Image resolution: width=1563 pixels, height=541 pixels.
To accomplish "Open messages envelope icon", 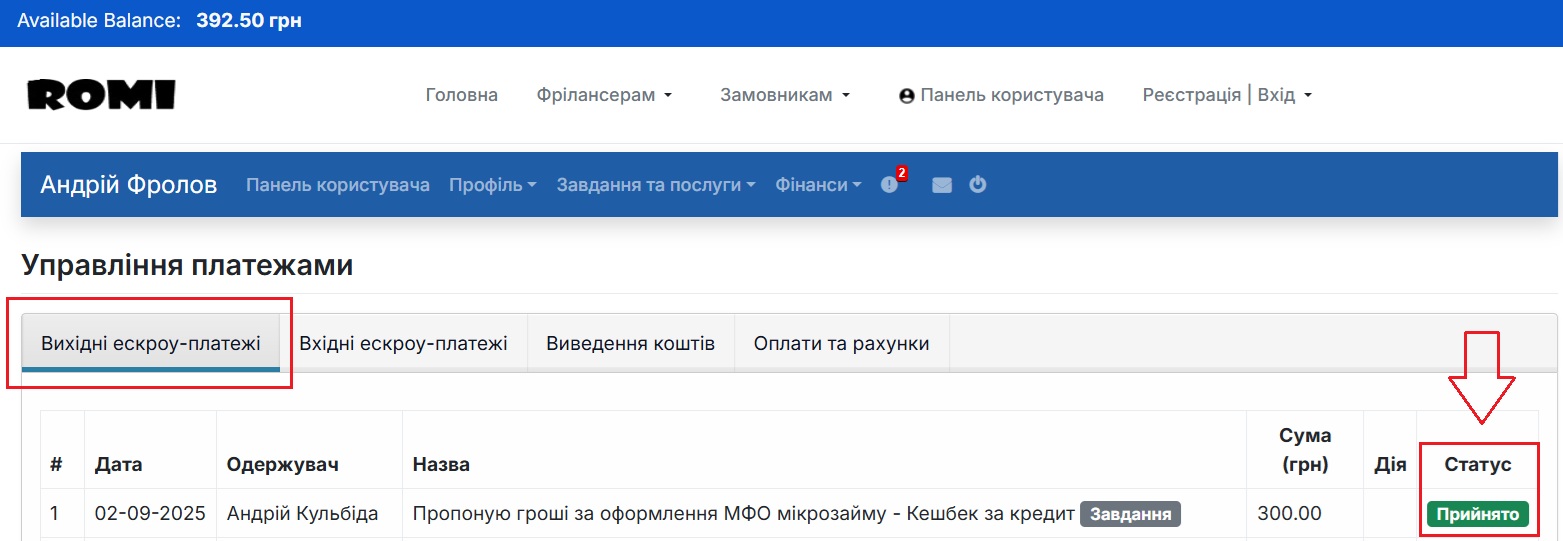I will (x=942, y=185).
